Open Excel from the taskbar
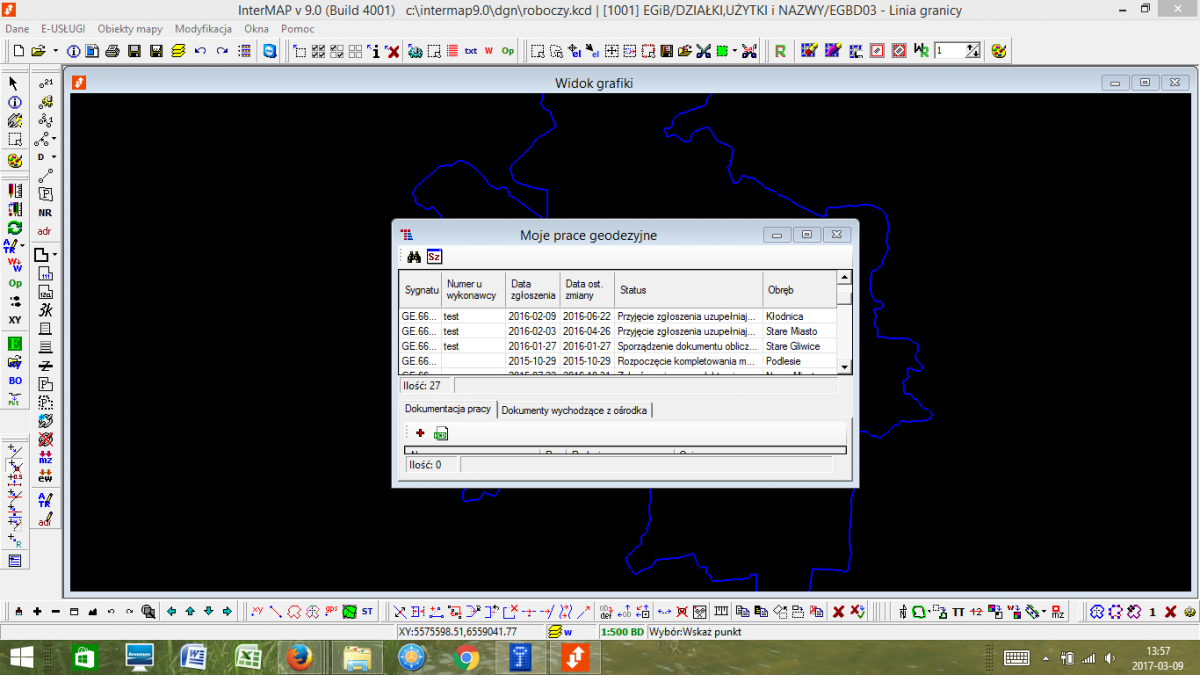This screenshot has height=675, width=1200. pos(246,658)
